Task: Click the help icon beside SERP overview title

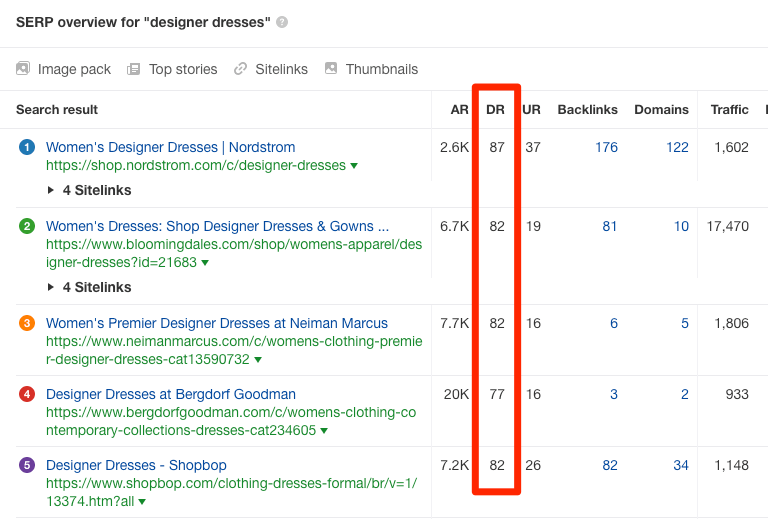Action: [x=282, y=22]
